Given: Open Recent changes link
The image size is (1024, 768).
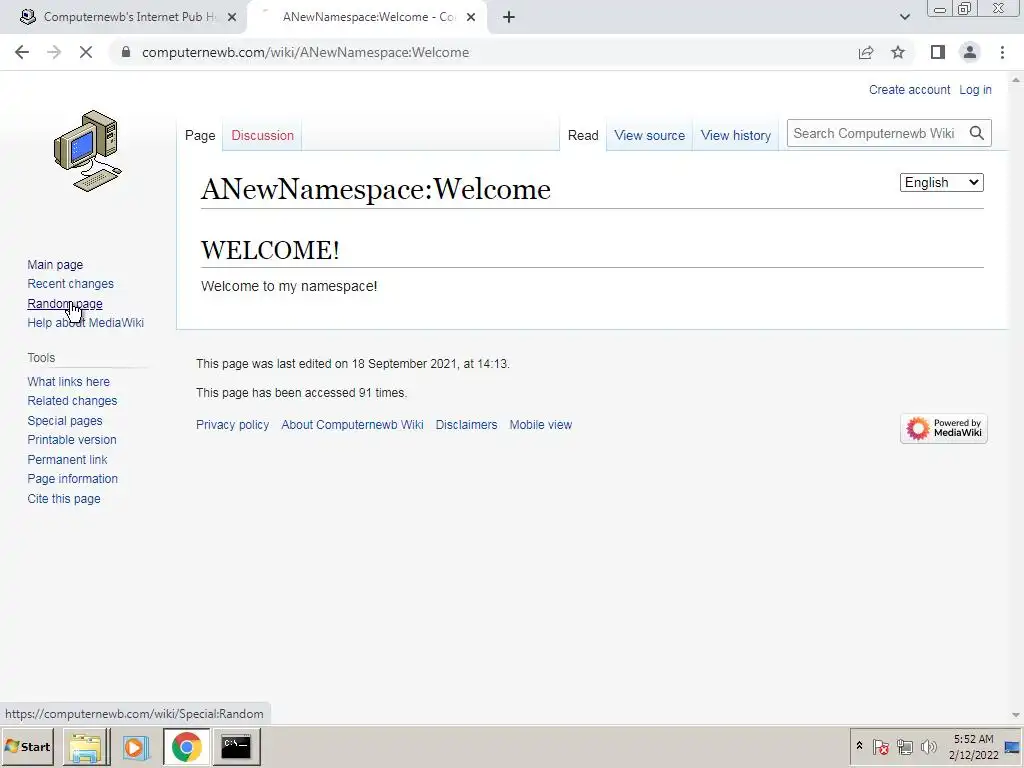Looking at the screenshot, I should (71, 283).
